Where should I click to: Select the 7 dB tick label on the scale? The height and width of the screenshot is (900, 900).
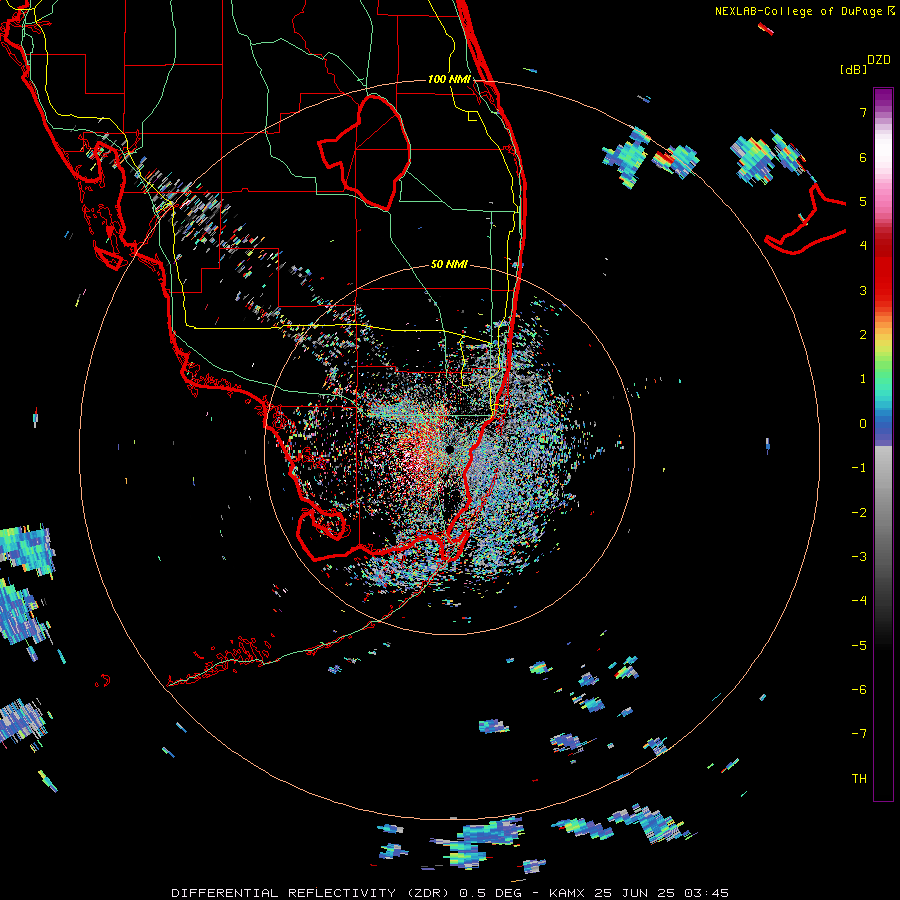(x=863, y=112)
